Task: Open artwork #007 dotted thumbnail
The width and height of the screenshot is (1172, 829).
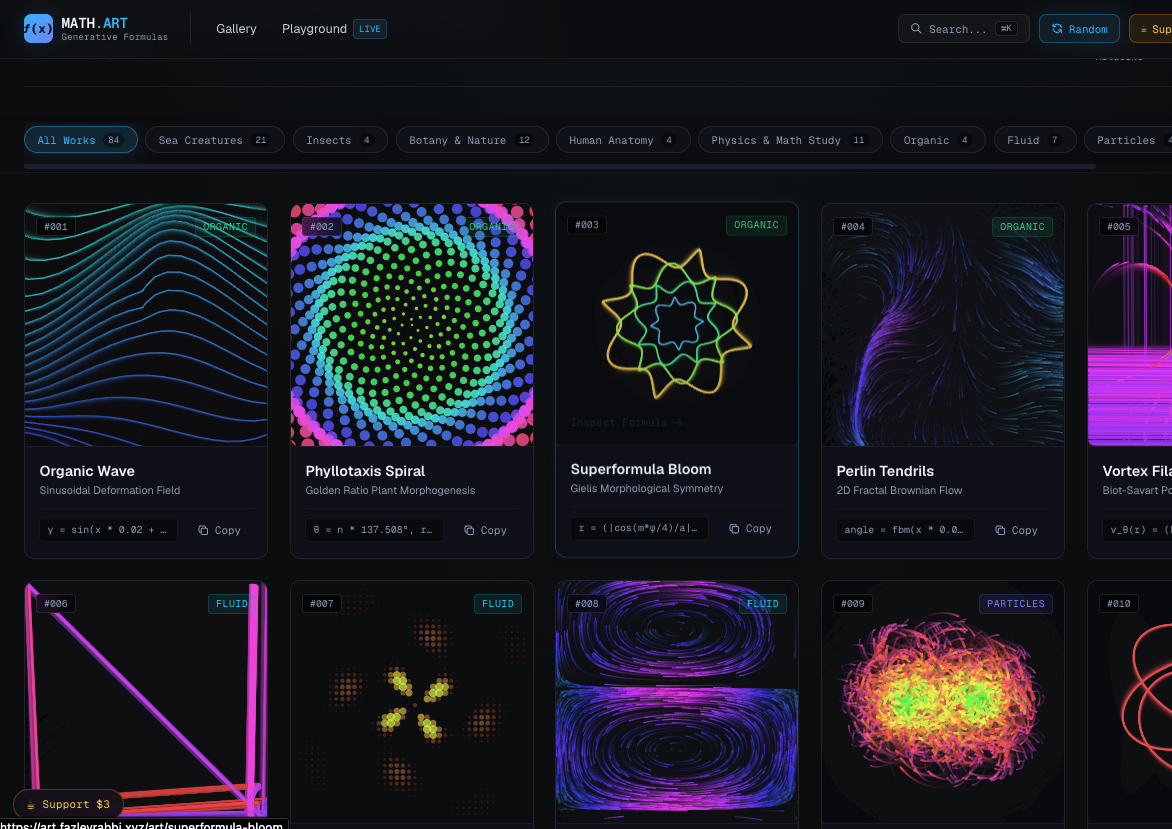Action: coord(412,701)
